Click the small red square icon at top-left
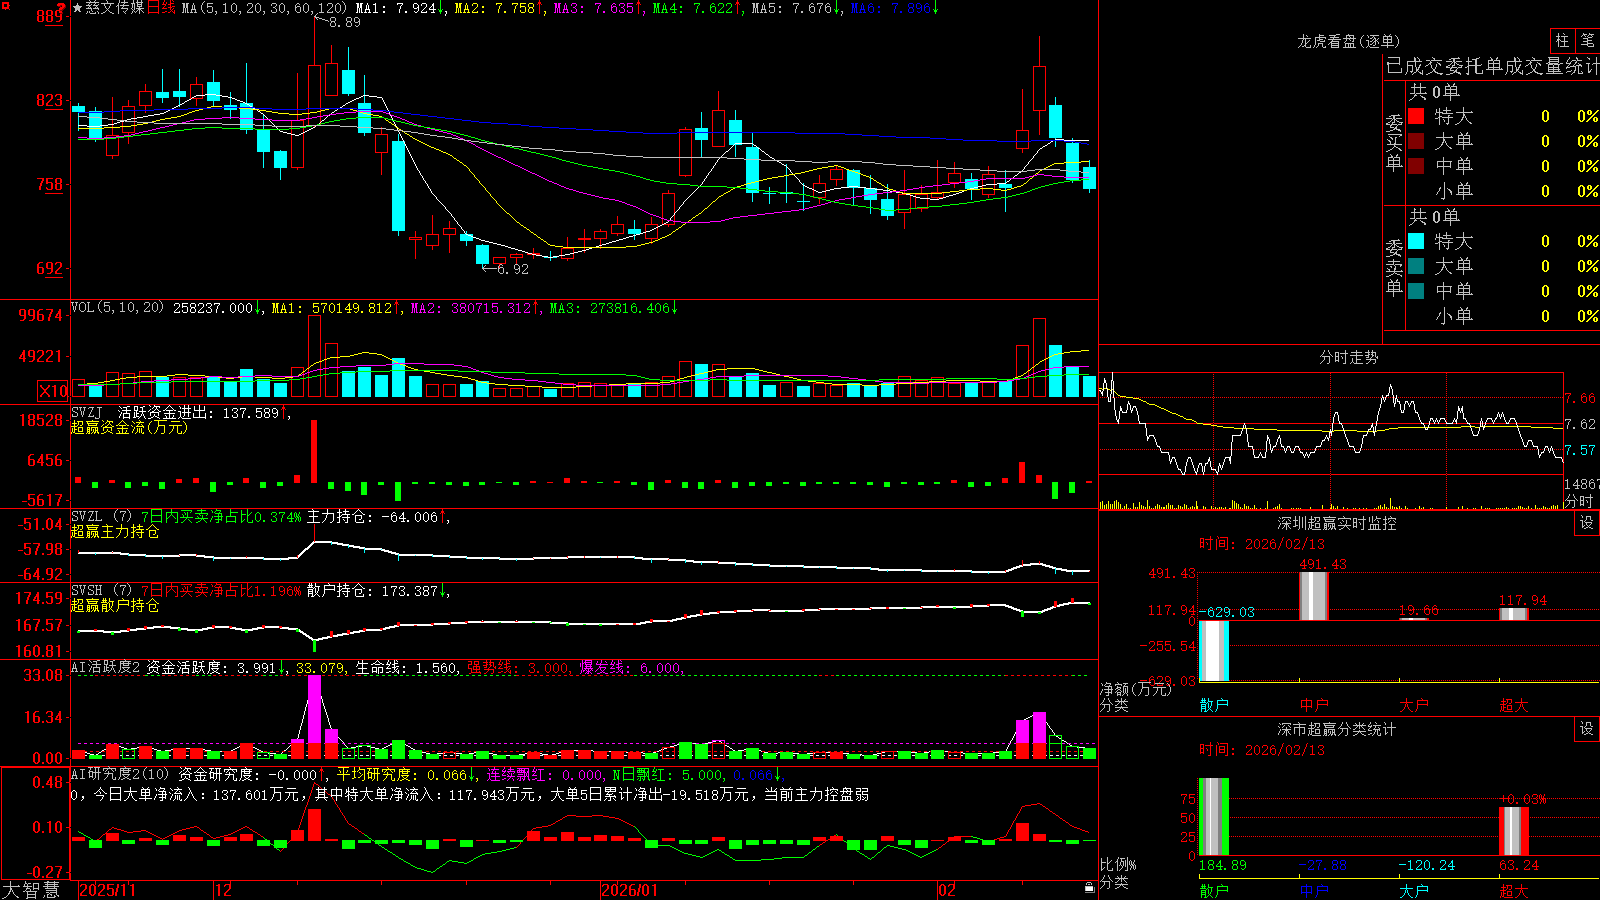 (6, 6)
